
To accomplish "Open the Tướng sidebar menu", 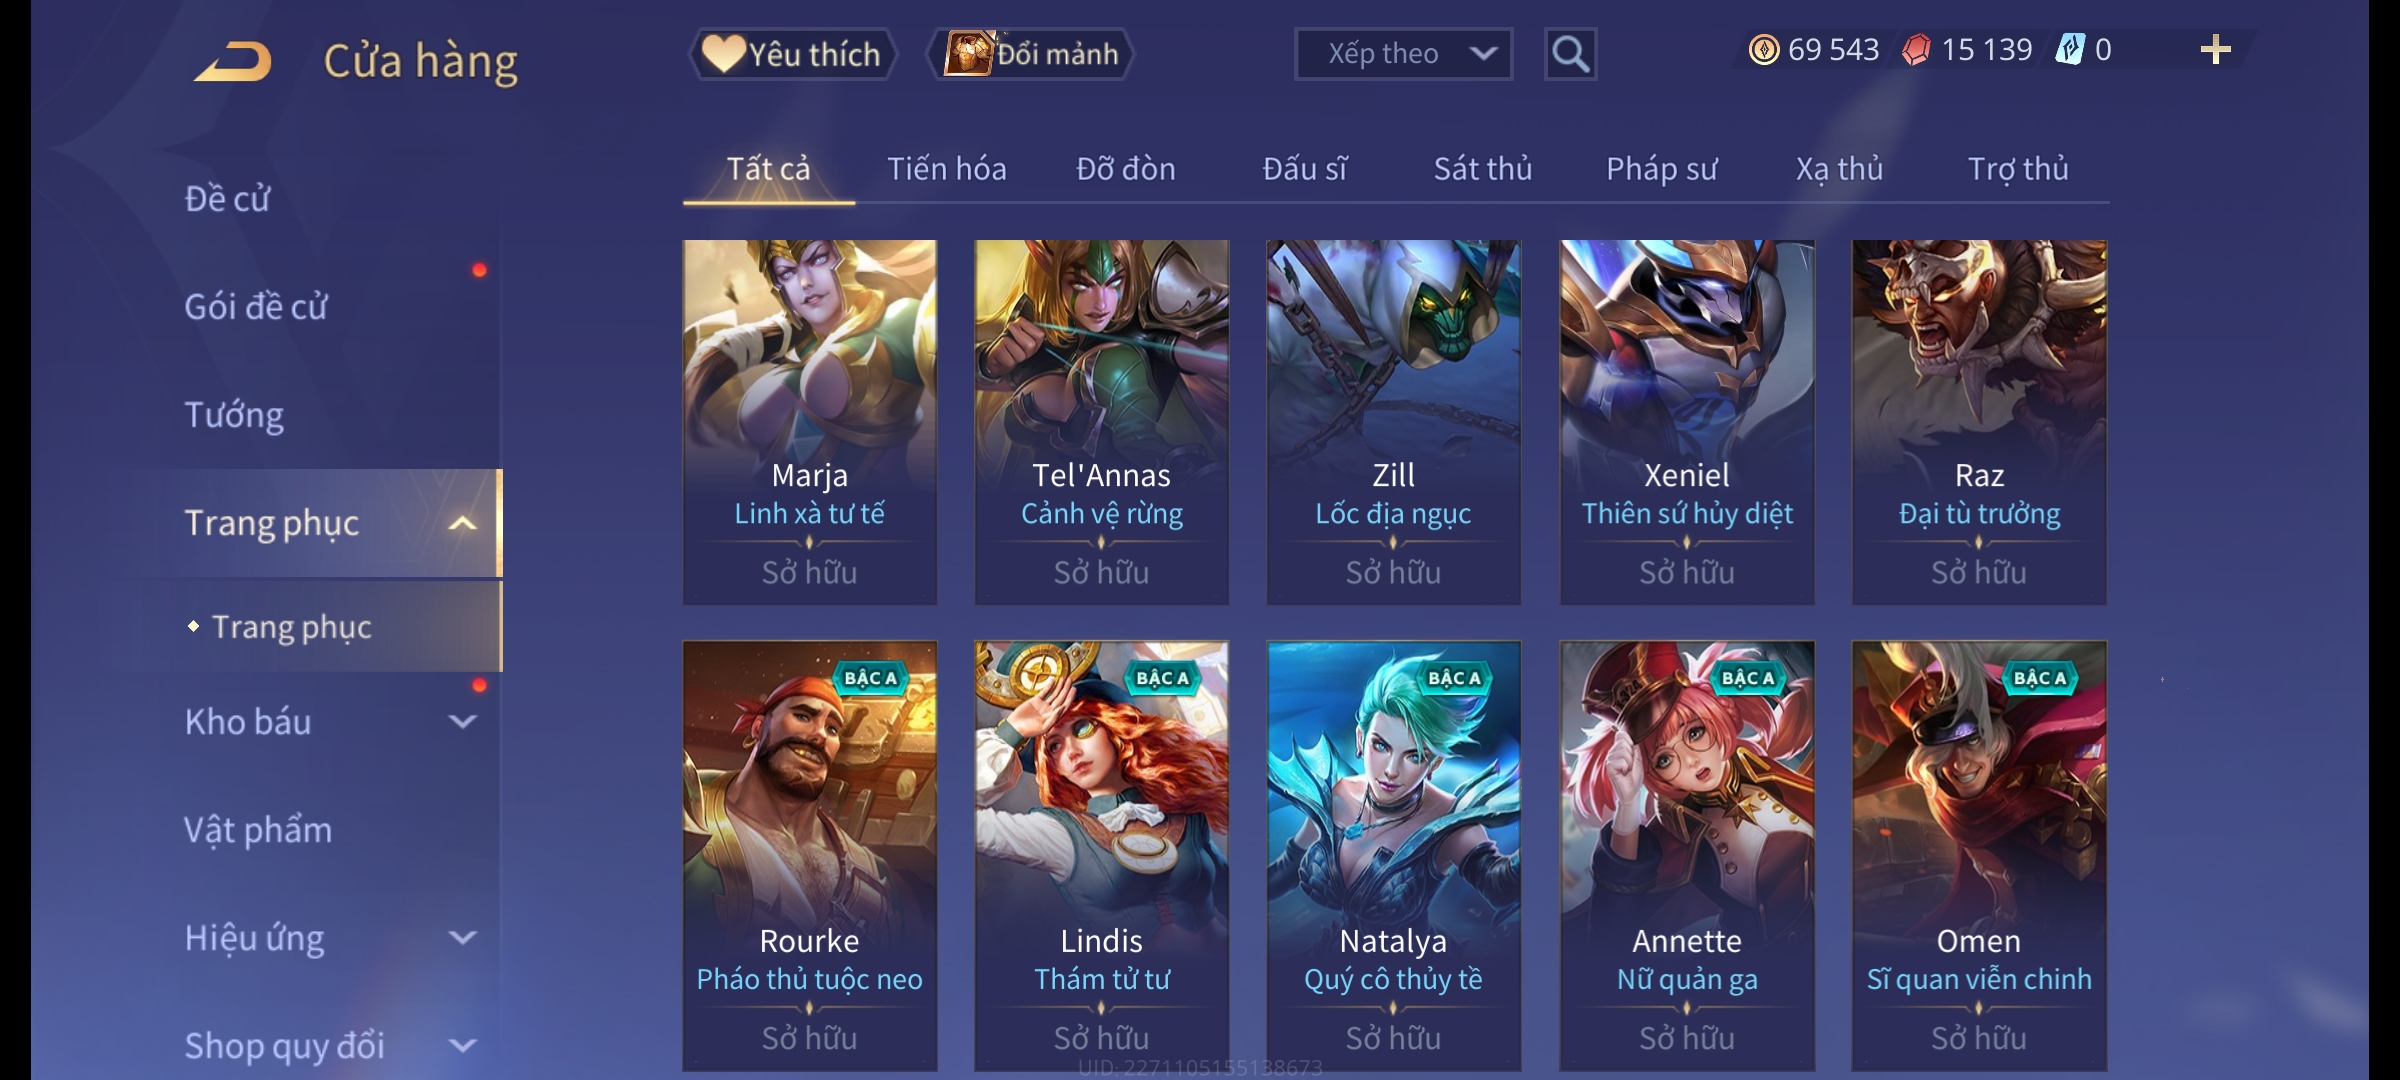I will (x=234, y=415).
